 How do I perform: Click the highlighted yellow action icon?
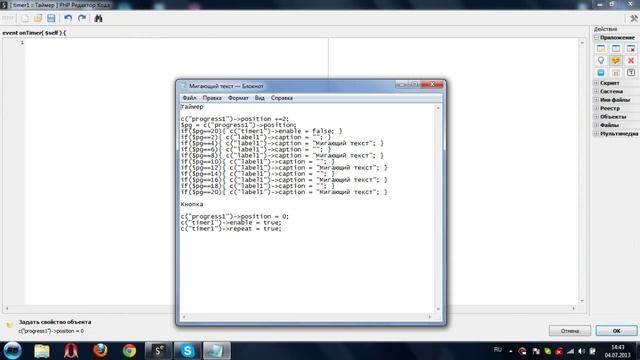click(x=616, y=60)
